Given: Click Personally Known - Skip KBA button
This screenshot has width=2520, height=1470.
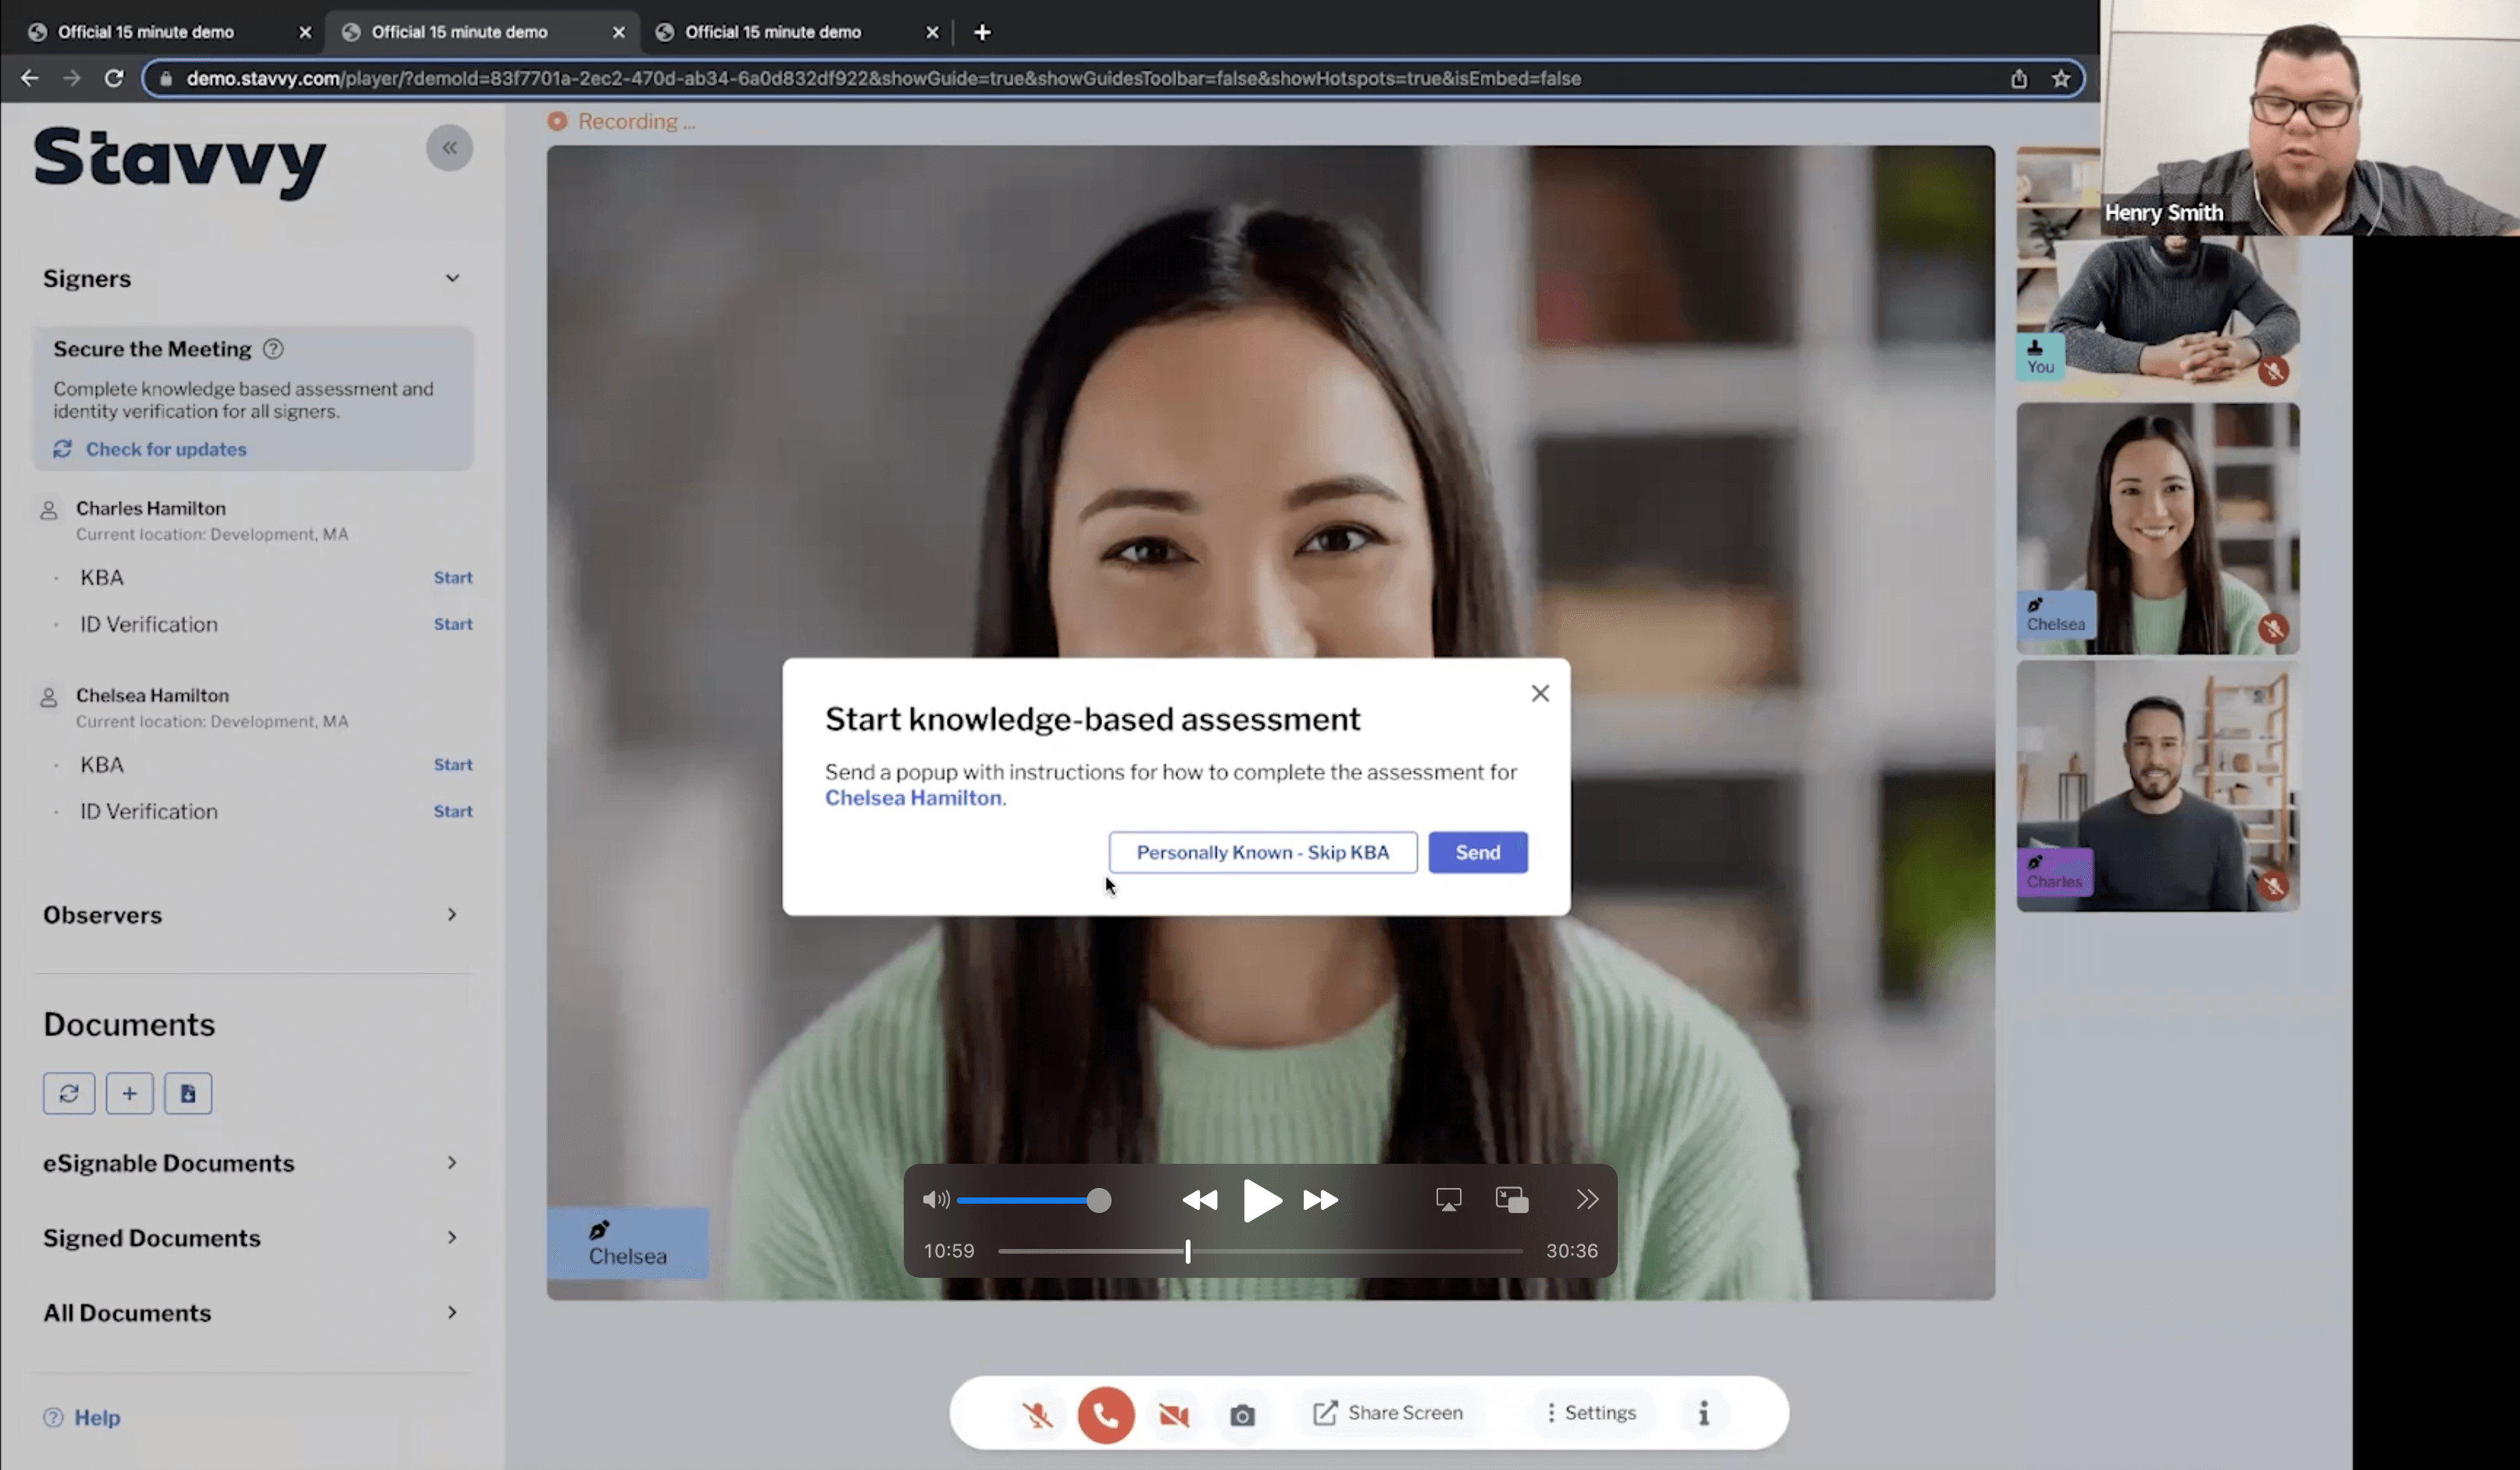Looking at the screenshot, I should pyautogui.click(x=1263, y=852).
